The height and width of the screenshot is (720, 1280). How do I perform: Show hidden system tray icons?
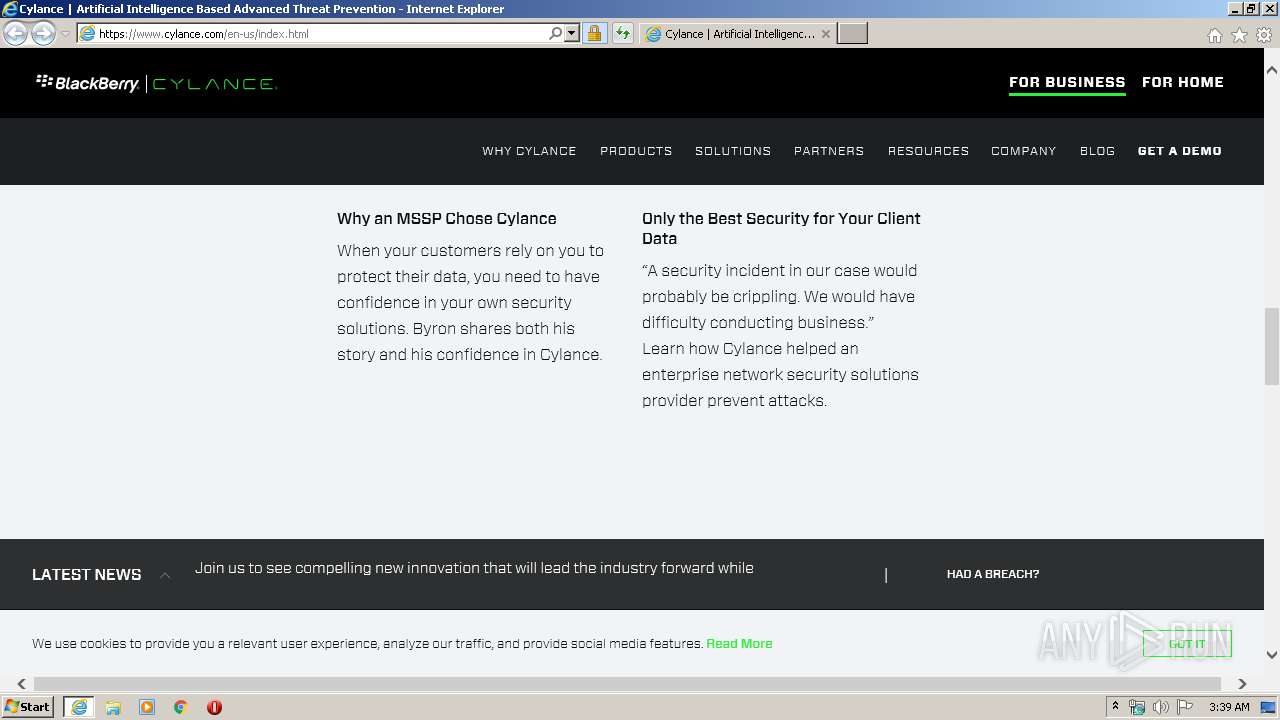tap(1115, 707)
